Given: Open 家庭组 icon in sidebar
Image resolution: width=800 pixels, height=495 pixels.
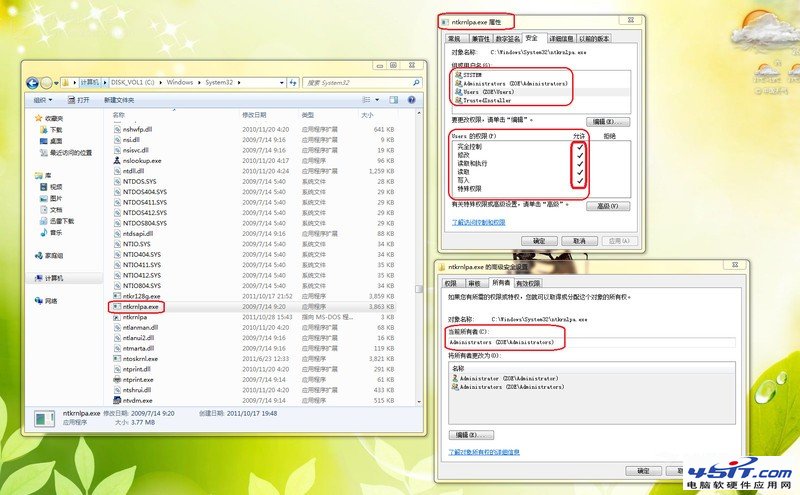Looking at the screenshot, I should tap(38, 255).
